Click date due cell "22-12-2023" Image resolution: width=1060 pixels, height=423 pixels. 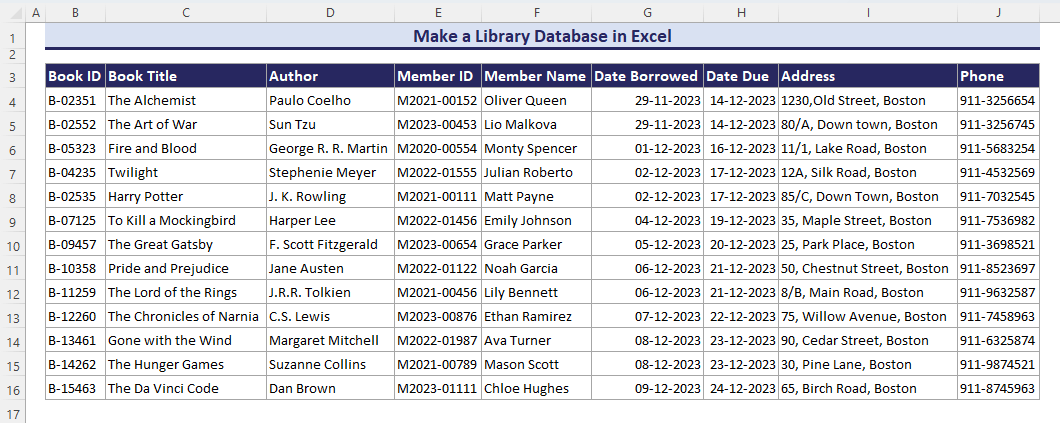(x=741, y=316)
